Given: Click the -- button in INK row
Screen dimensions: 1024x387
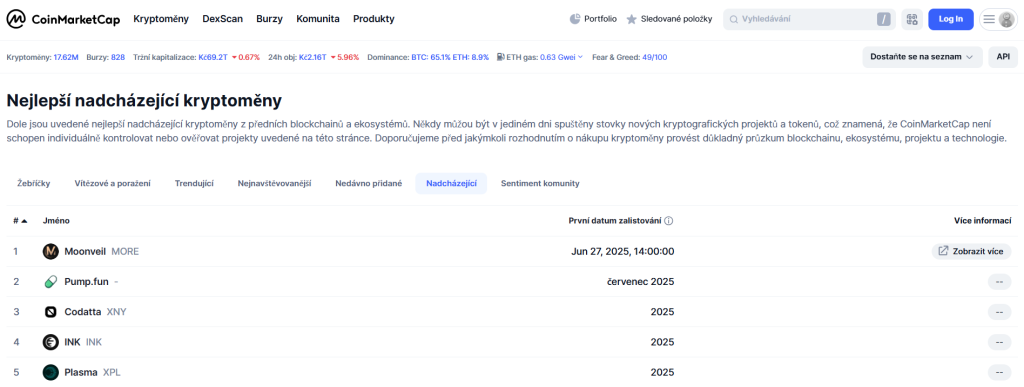Looking at the screenshot, I should [999, 342].
